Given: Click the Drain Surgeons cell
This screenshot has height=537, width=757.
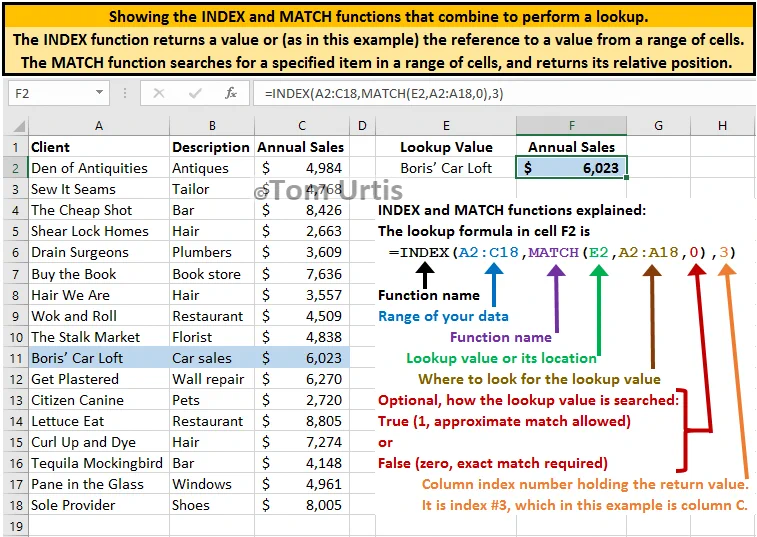Looking at the screenshot, I should click(99, 252).
